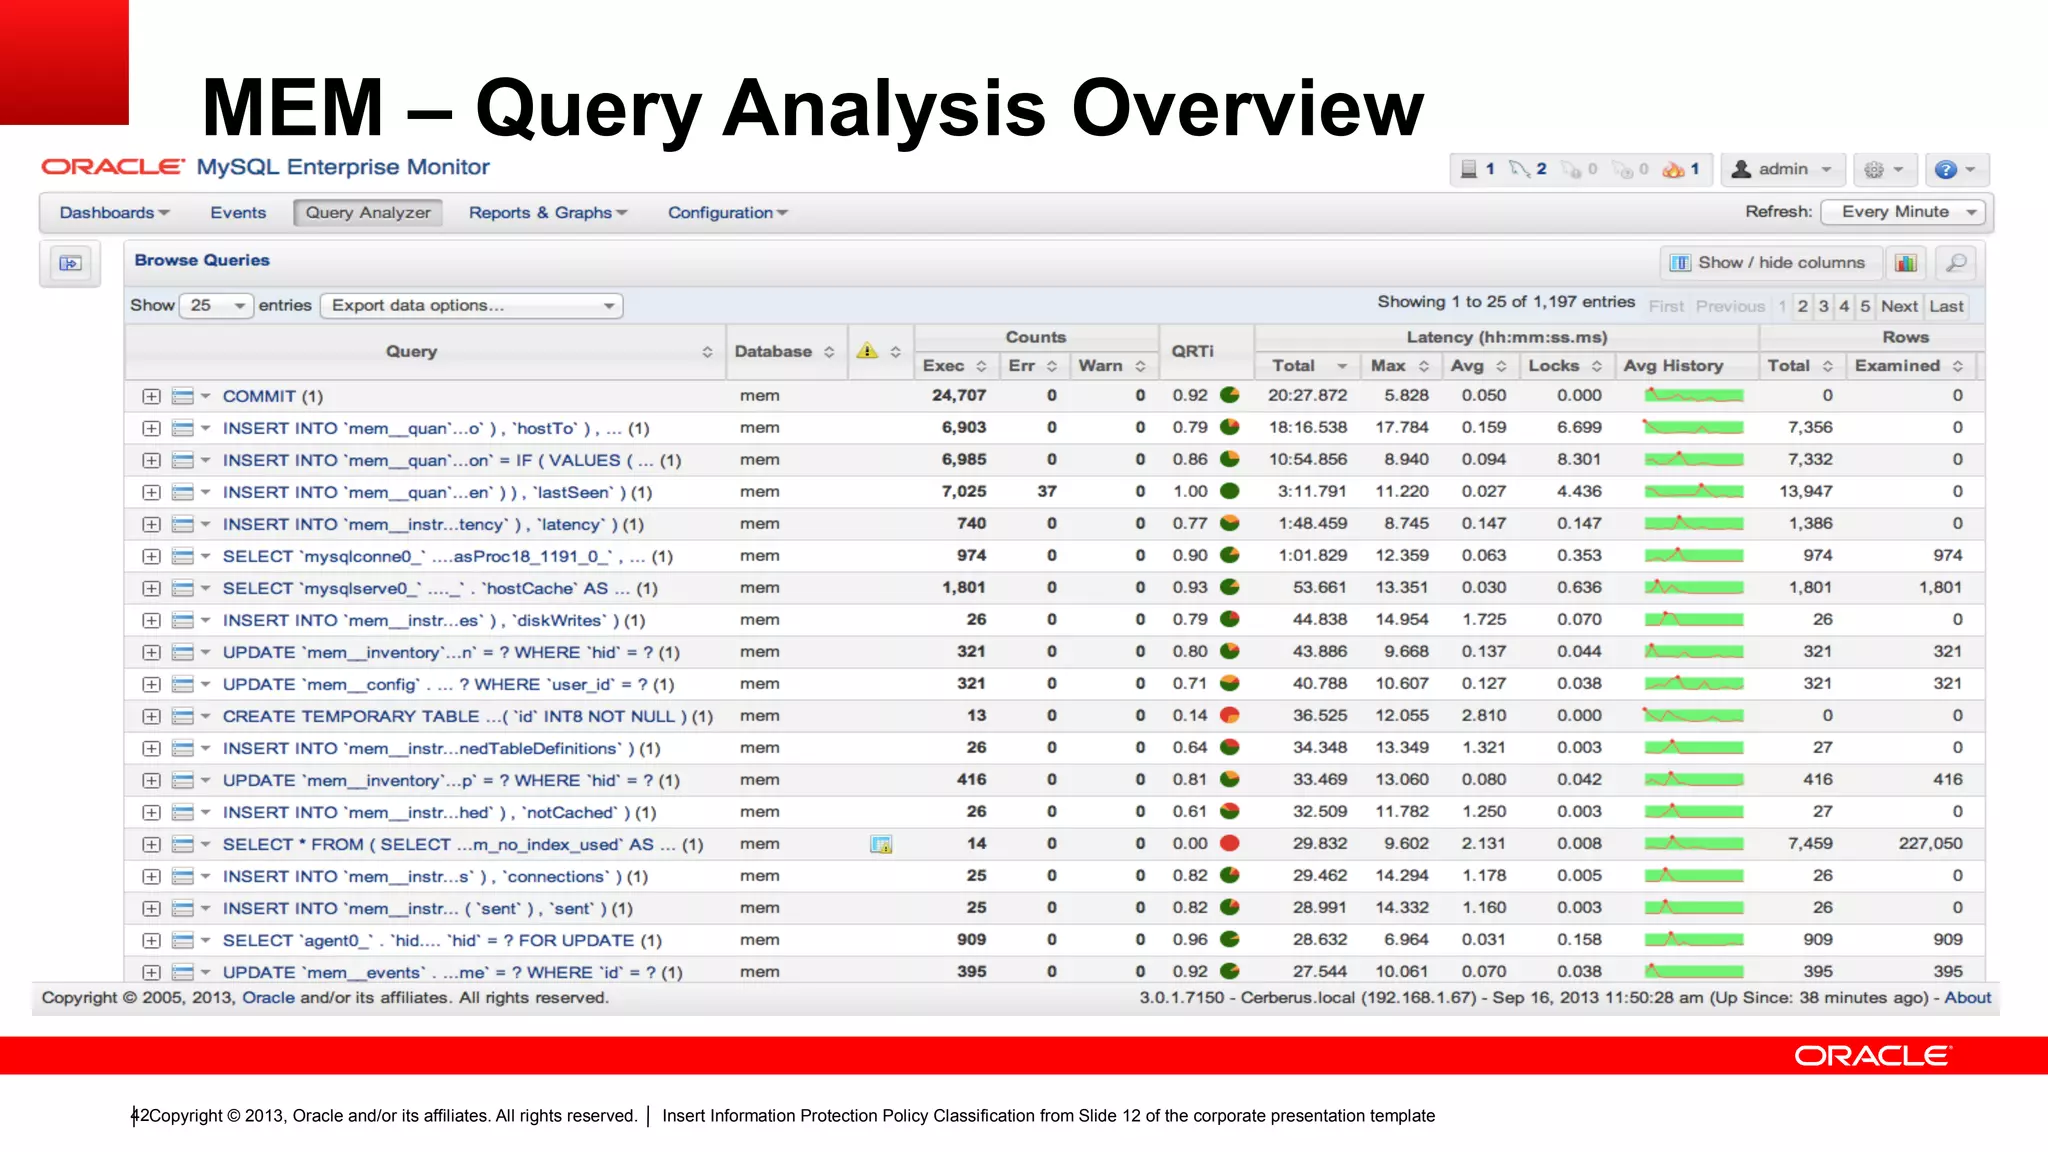Expand the SELECT * FROM no_index_used row
The width and height of the screenshot is (2048, 1152).
pos(151,845)
